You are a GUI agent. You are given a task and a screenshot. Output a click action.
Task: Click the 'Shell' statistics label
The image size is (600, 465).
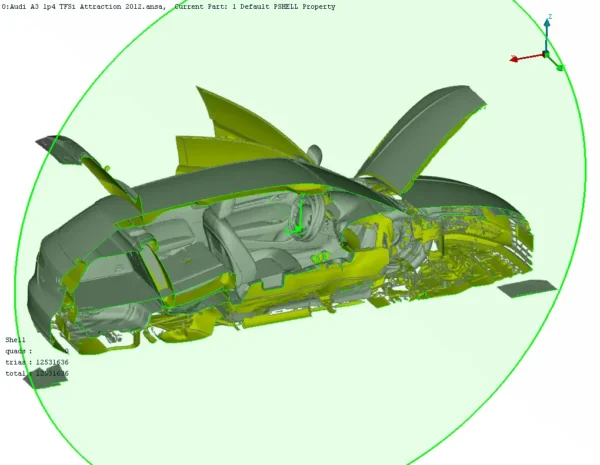[15, 340]
